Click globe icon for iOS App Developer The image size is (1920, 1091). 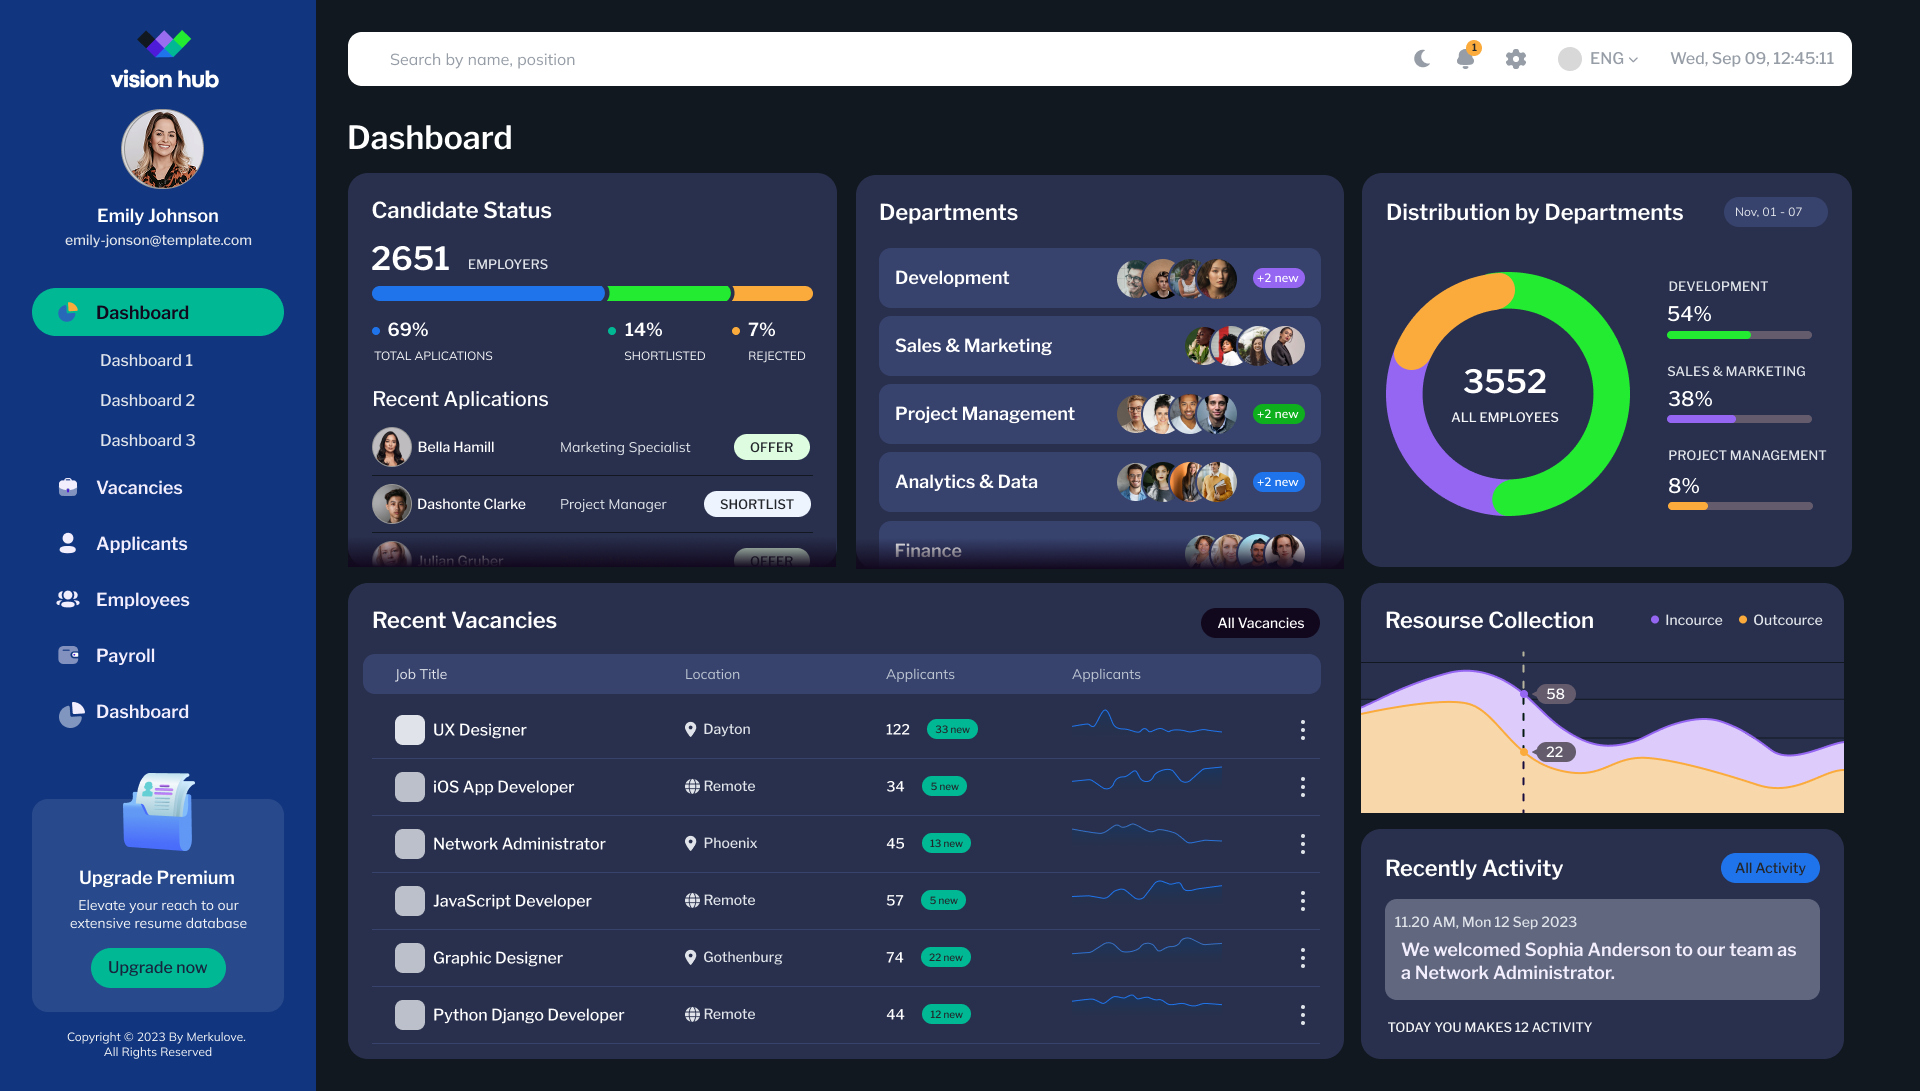(692, 787)
